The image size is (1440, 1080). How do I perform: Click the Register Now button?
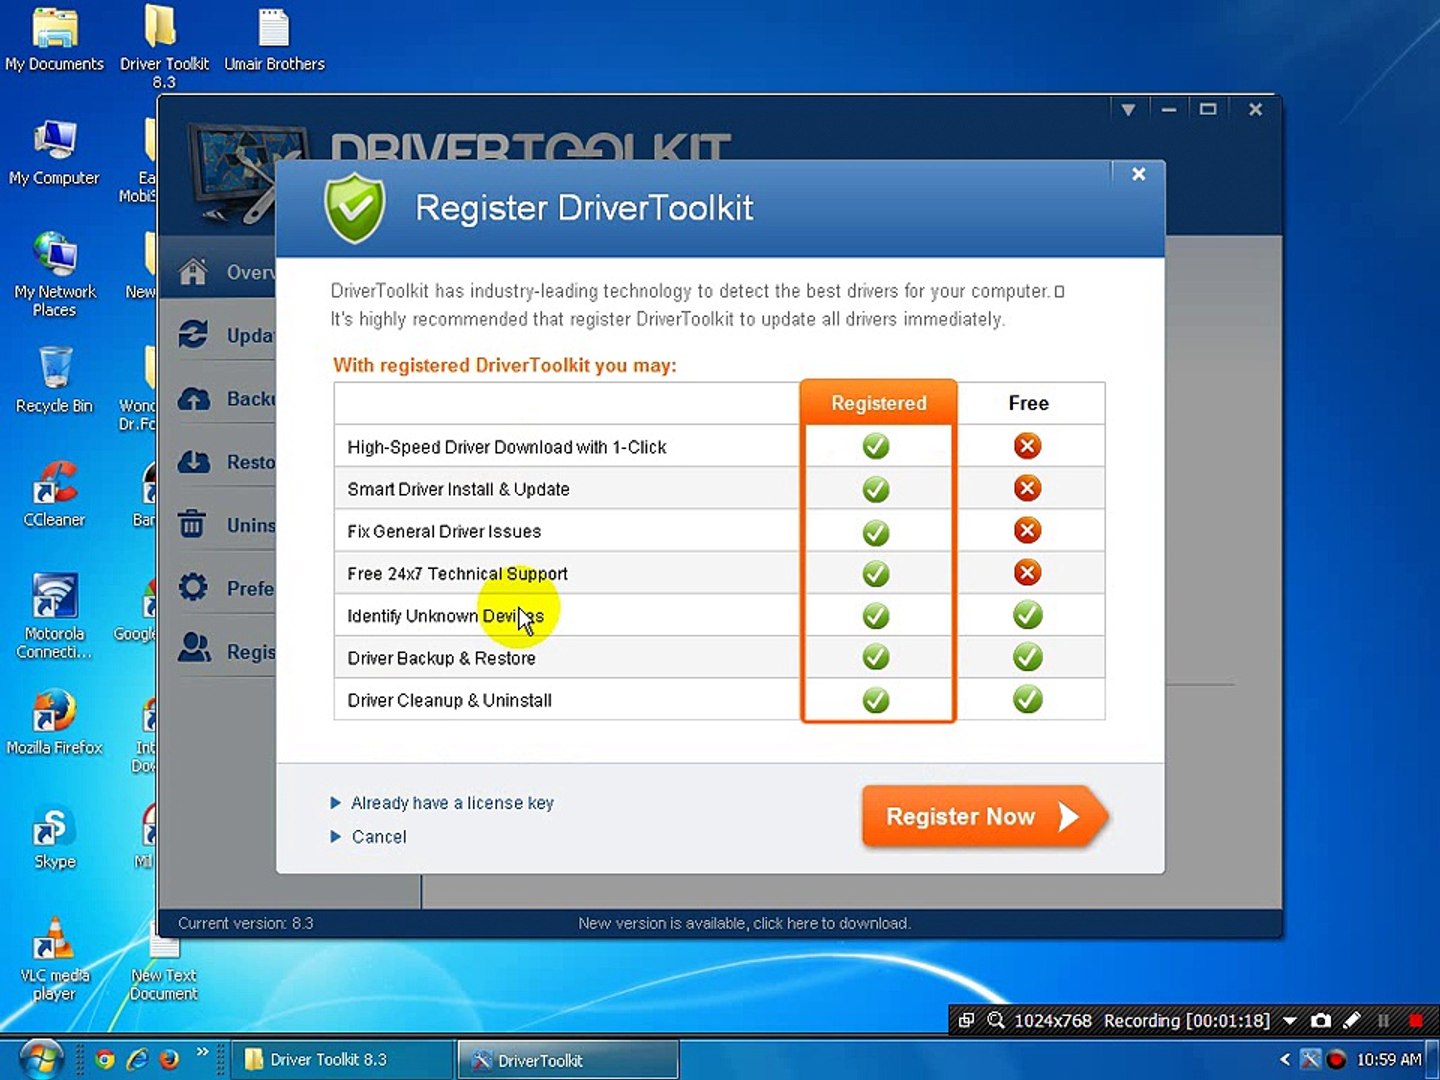coord(984,817)
